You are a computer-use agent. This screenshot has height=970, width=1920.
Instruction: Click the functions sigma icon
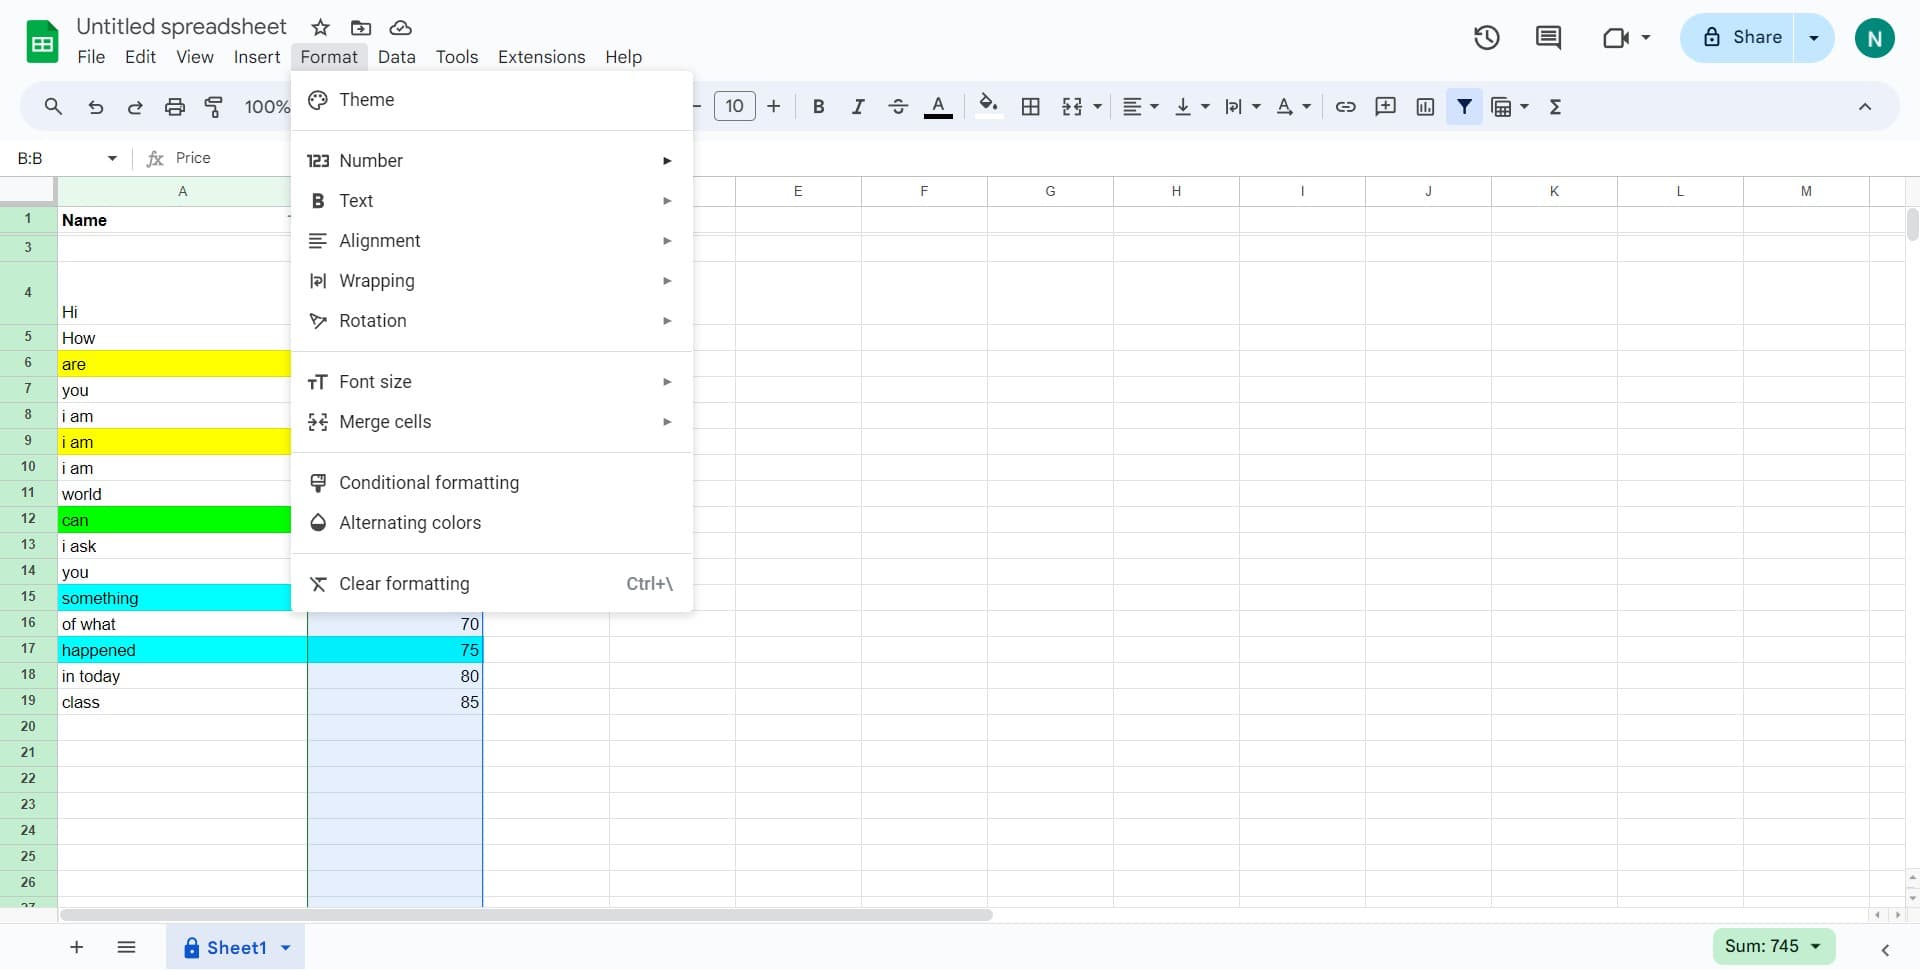point(1555,107)
